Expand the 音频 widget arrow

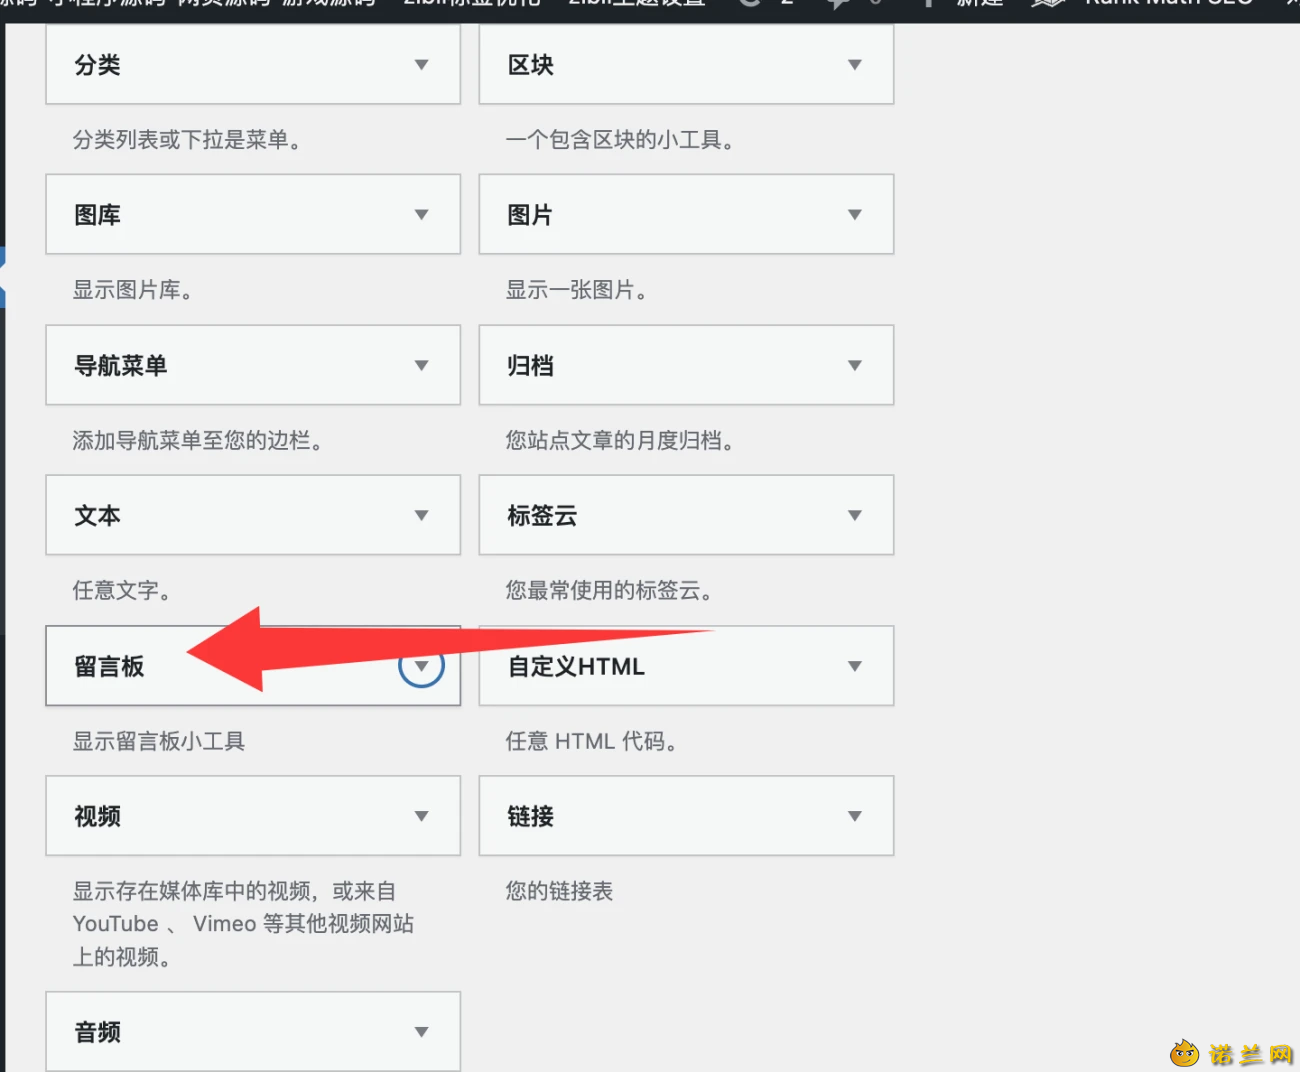click(422, 1032)
